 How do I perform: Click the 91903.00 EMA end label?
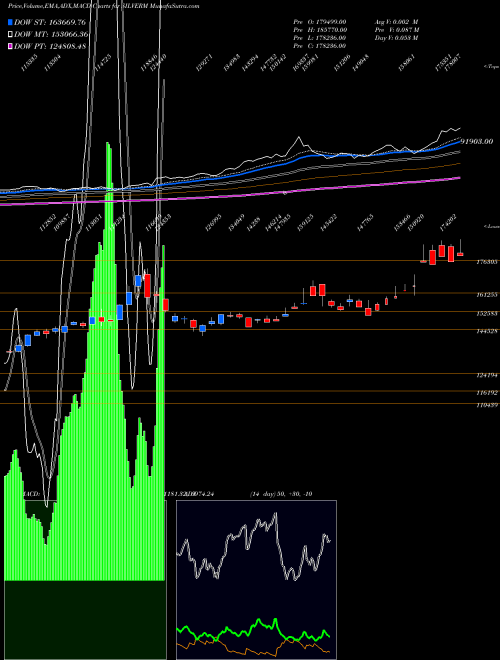[476, 141]
